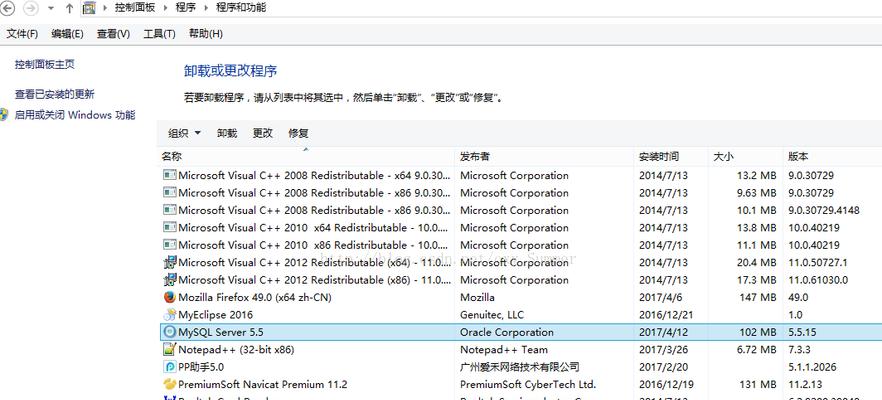Click icon of Visual C++ 2008 x64 entry
Screen dimensions: 882x400
[169, 175]
